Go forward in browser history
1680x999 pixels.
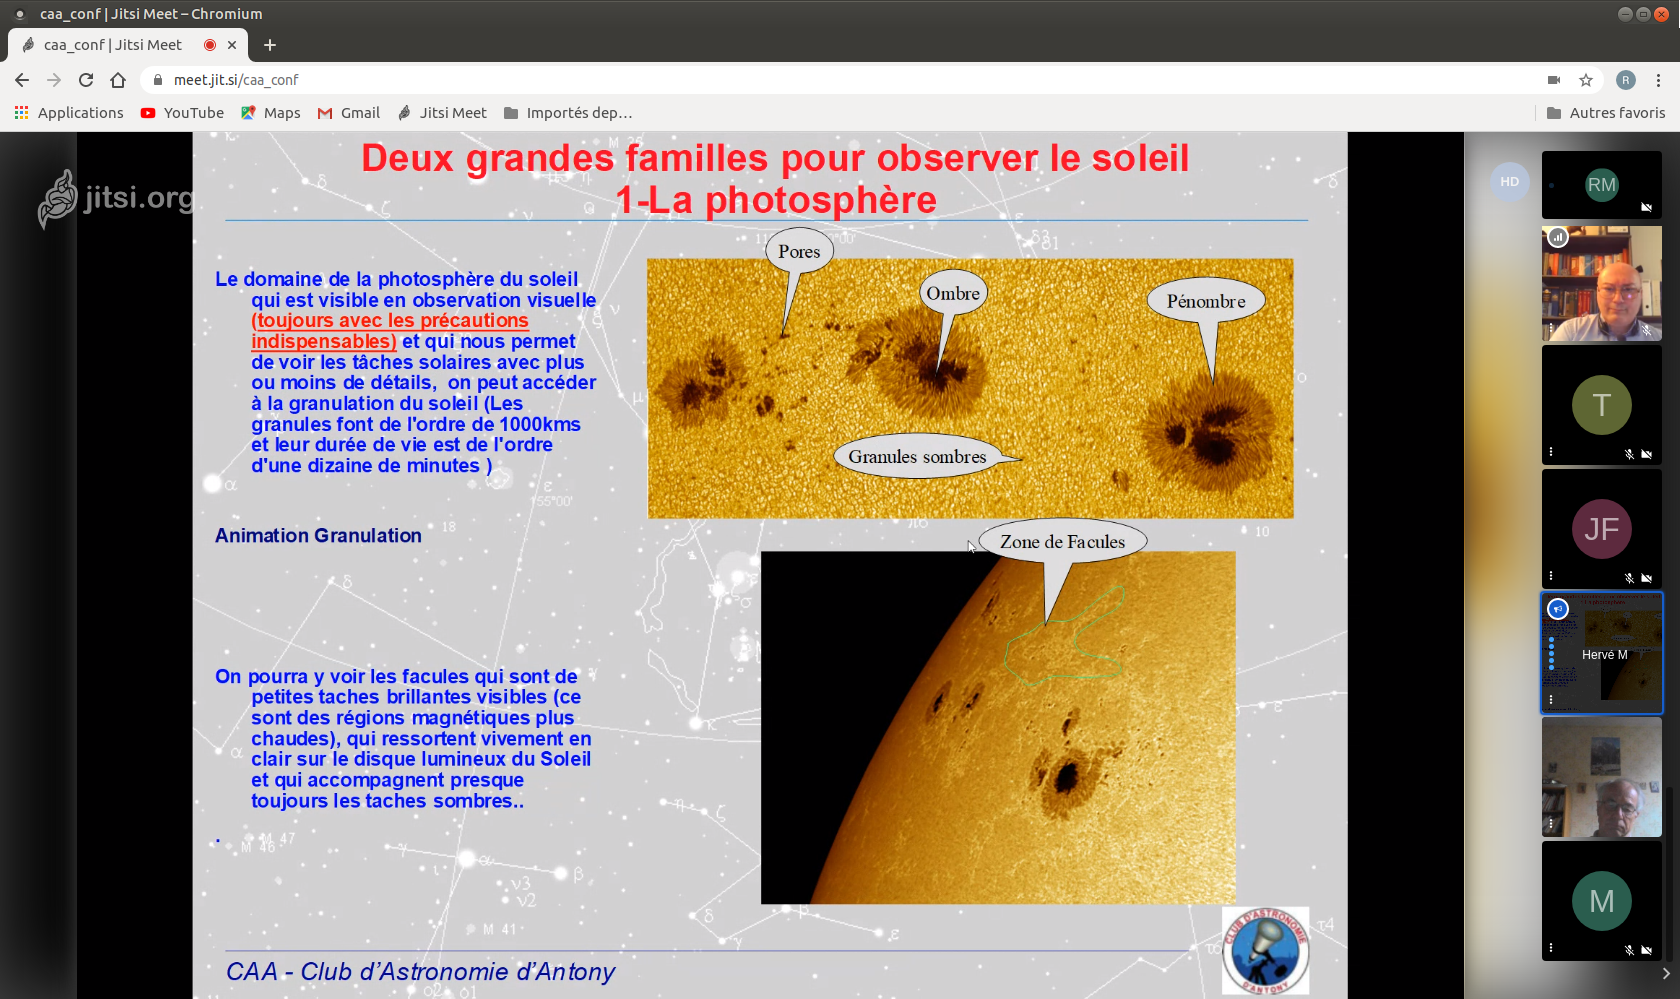click(54, 80)
